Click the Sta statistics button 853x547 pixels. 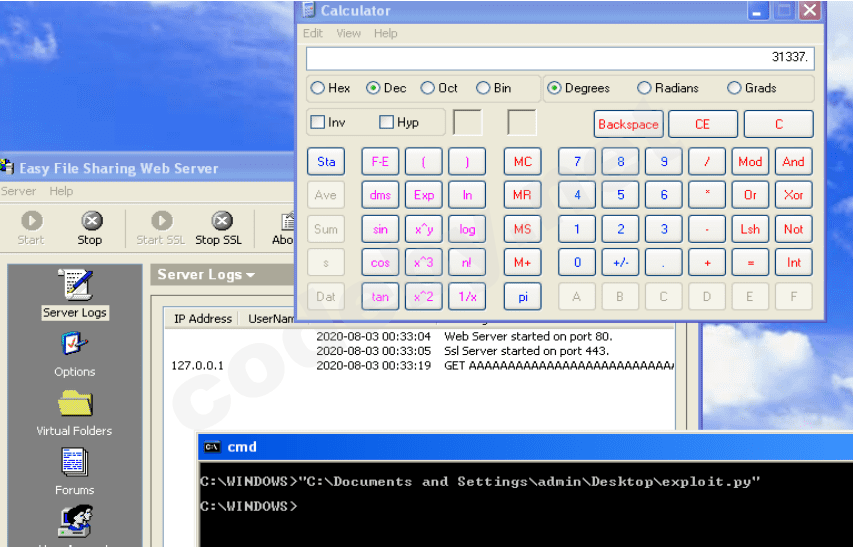pyautogui.click(x=326, y=161)
